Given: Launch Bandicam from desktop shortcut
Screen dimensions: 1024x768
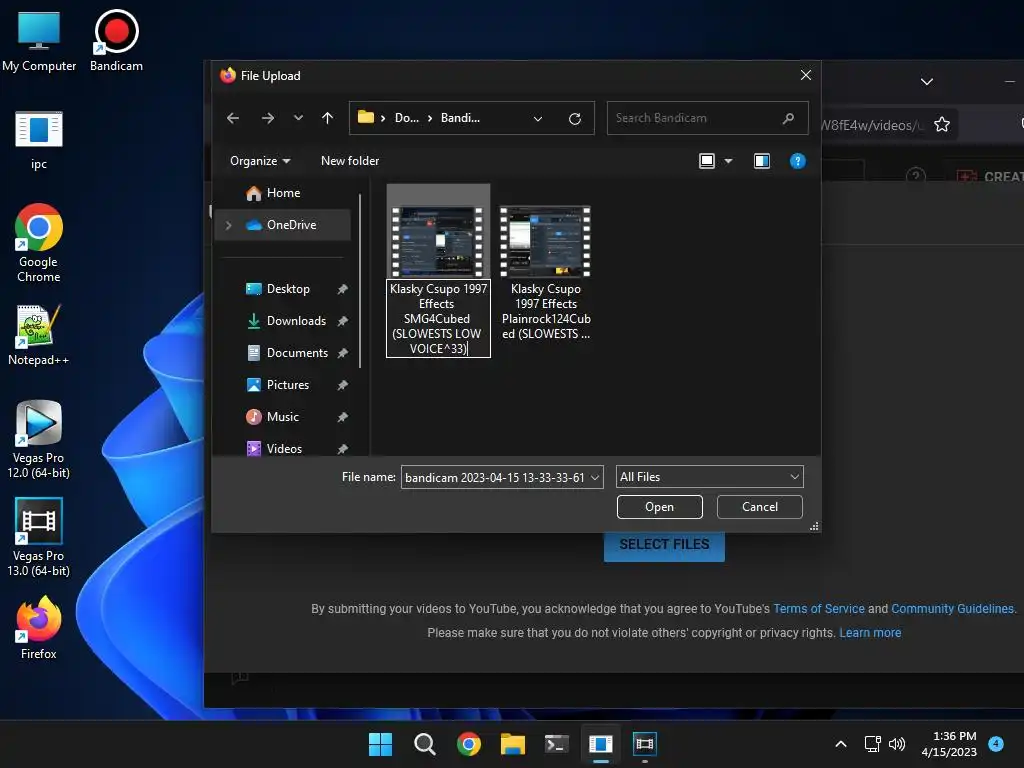Looking at the screenshot, I should (116, 40).
